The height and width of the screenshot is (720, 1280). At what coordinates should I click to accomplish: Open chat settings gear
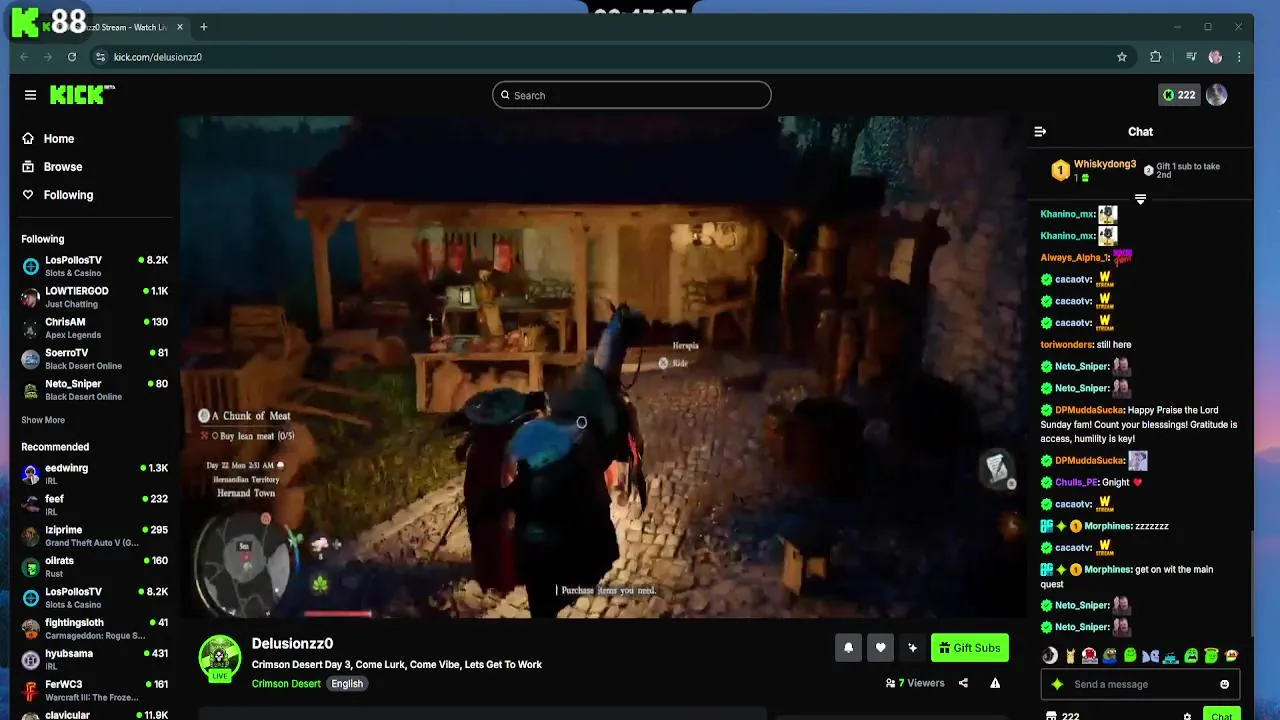click(1187, 716)
